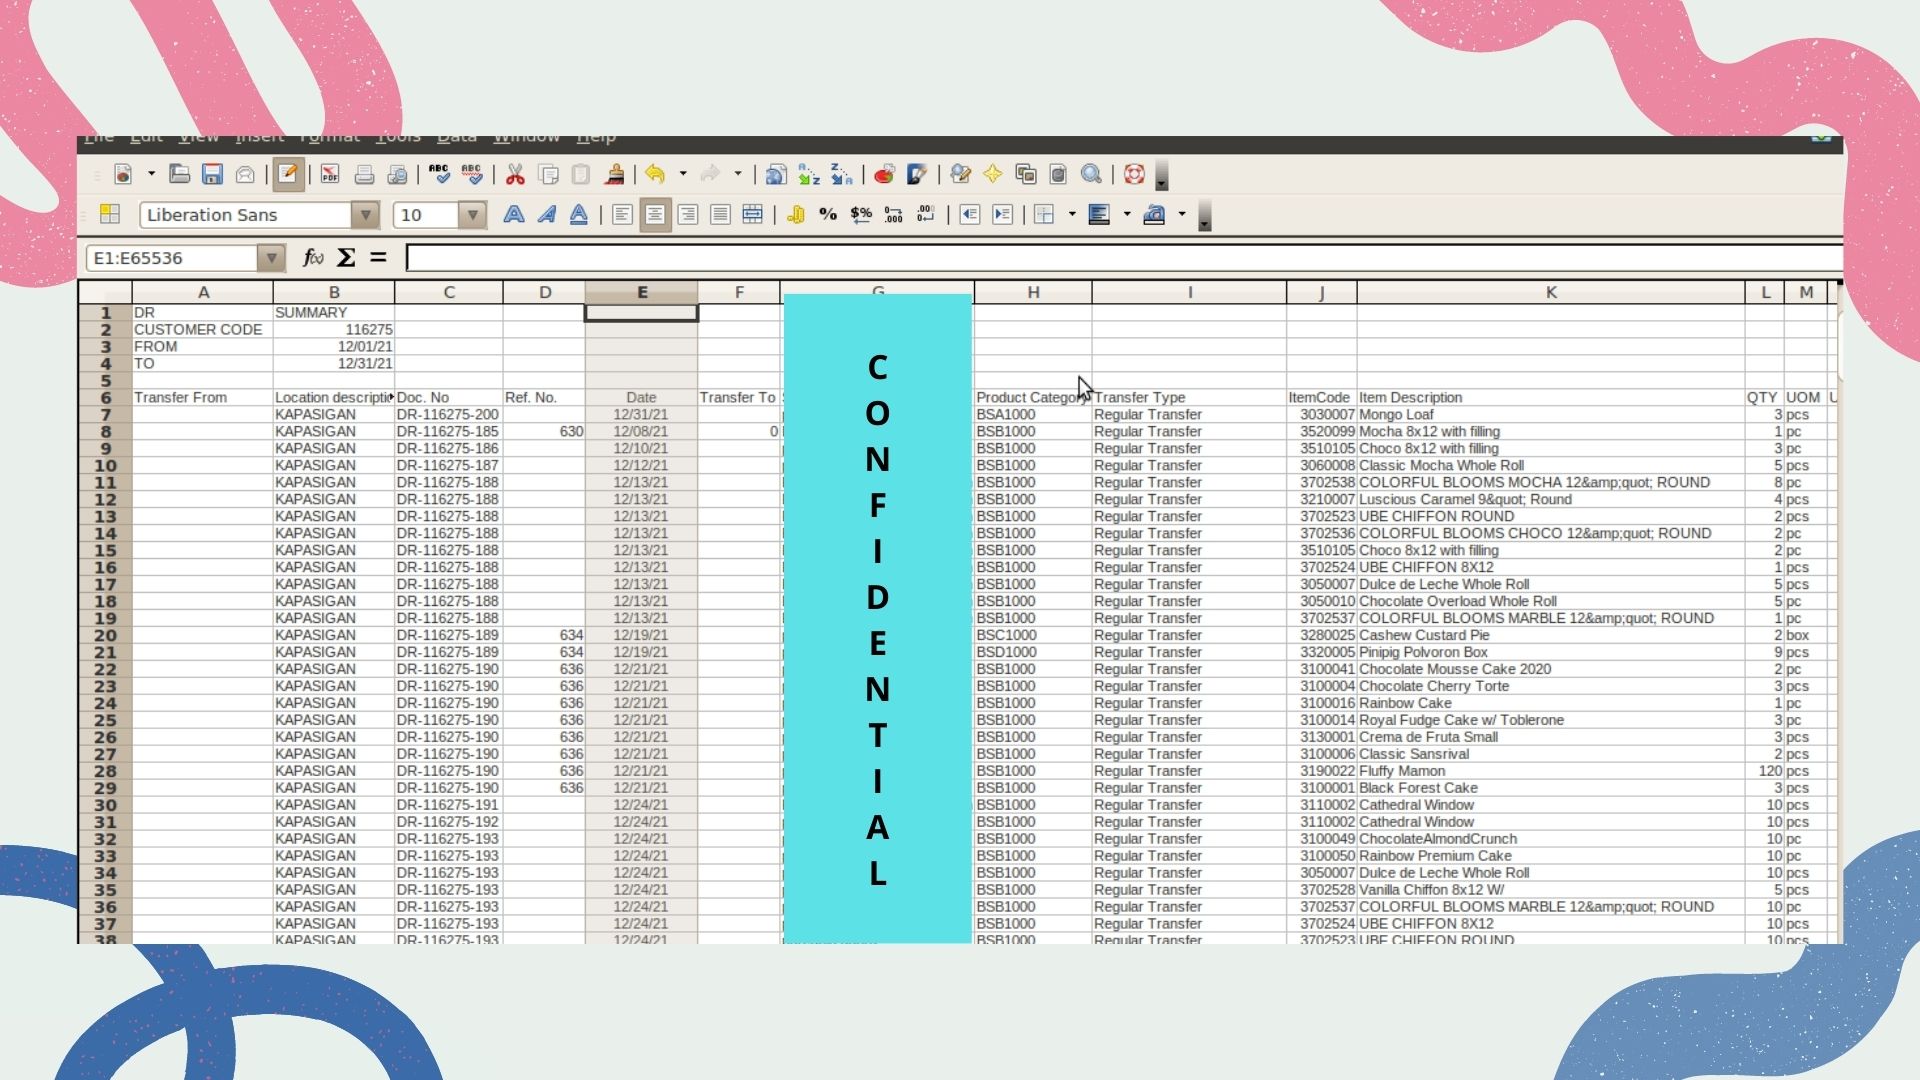Insert chart using the chart icon

coord(883,175)
